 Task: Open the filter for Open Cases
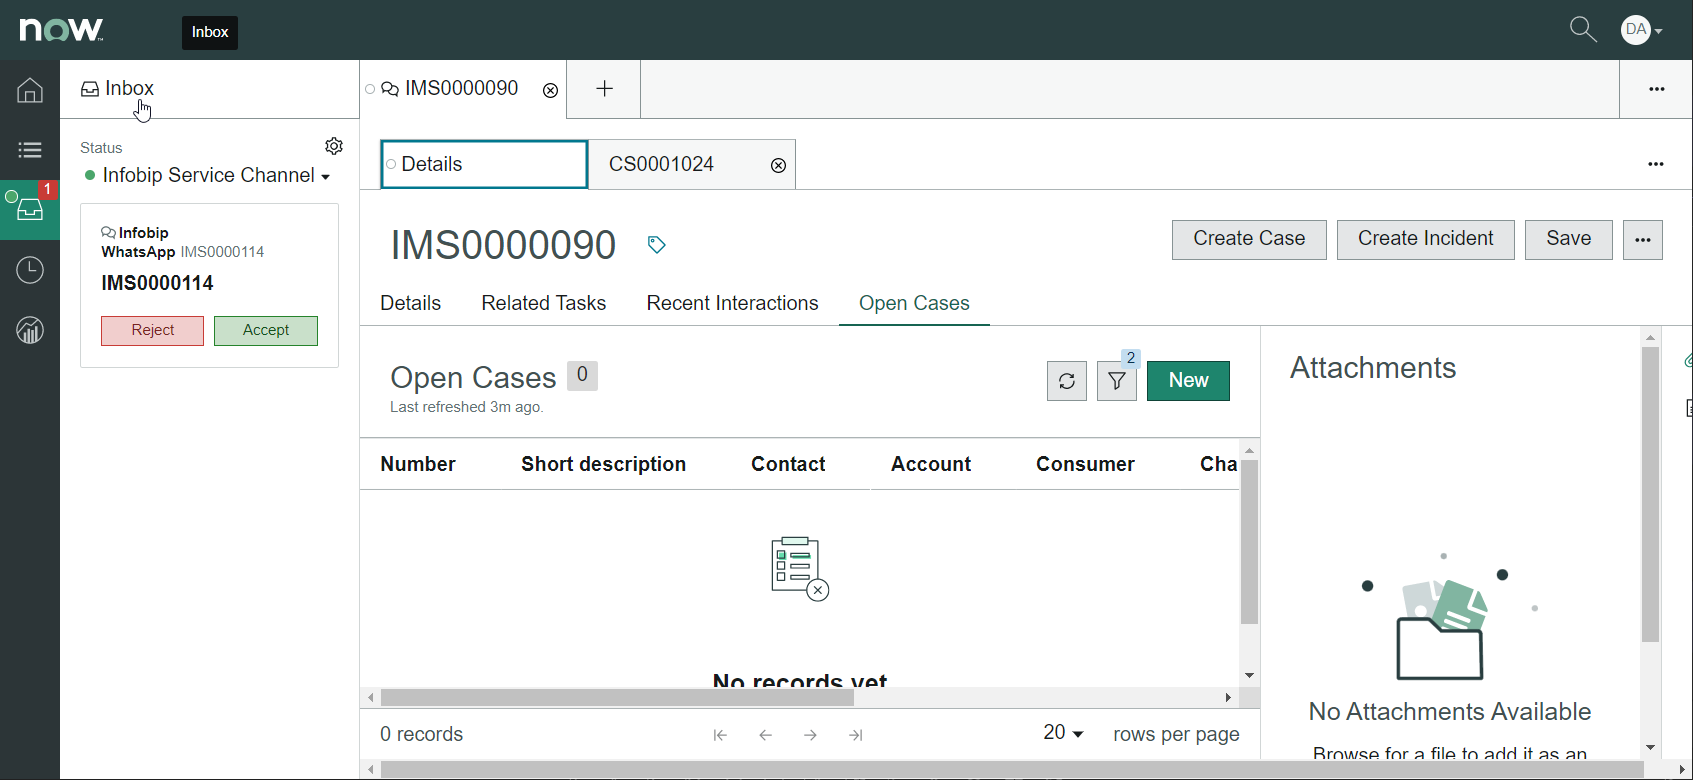click(1116, 381)
